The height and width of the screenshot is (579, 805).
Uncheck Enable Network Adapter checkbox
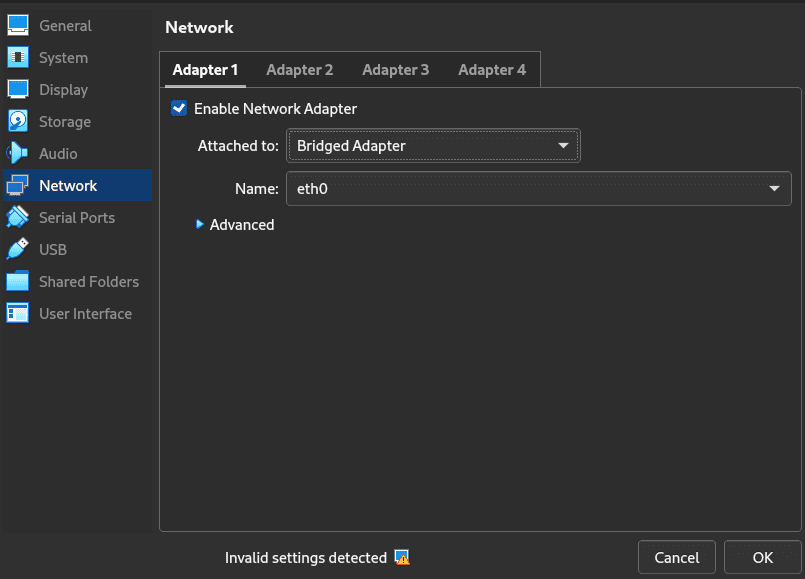point(179,108)
